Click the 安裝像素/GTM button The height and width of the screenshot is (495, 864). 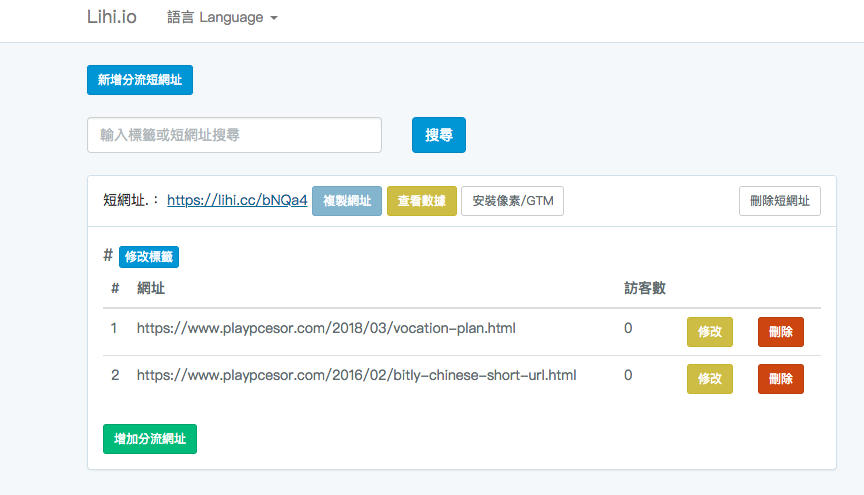[512, 201]
